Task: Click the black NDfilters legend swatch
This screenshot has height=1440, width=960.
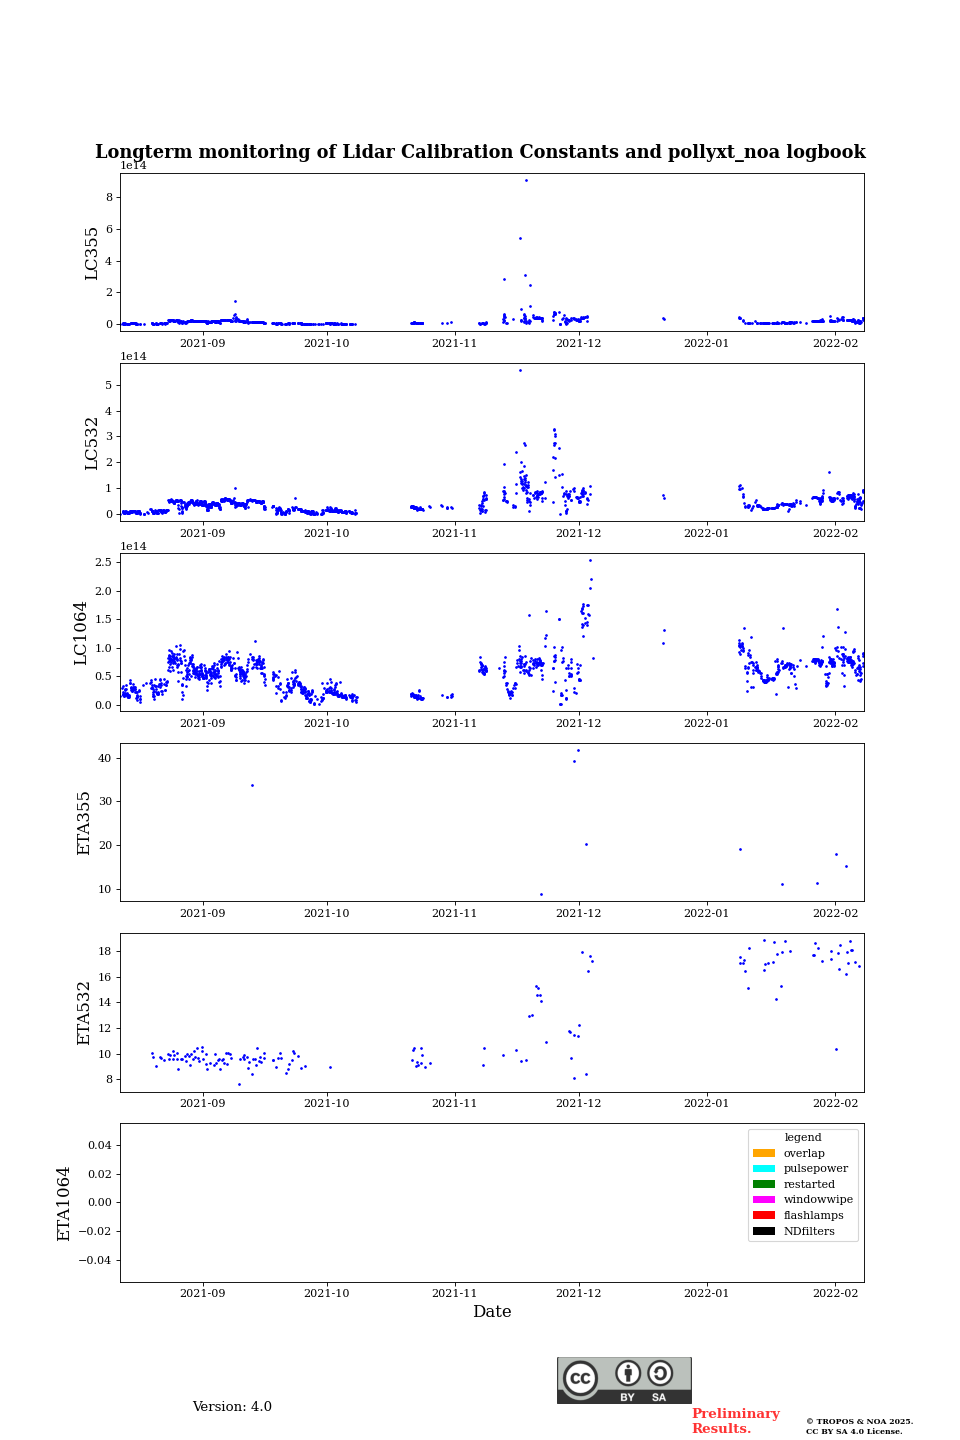Action: pyautogui.click(x=764, y=1231)
